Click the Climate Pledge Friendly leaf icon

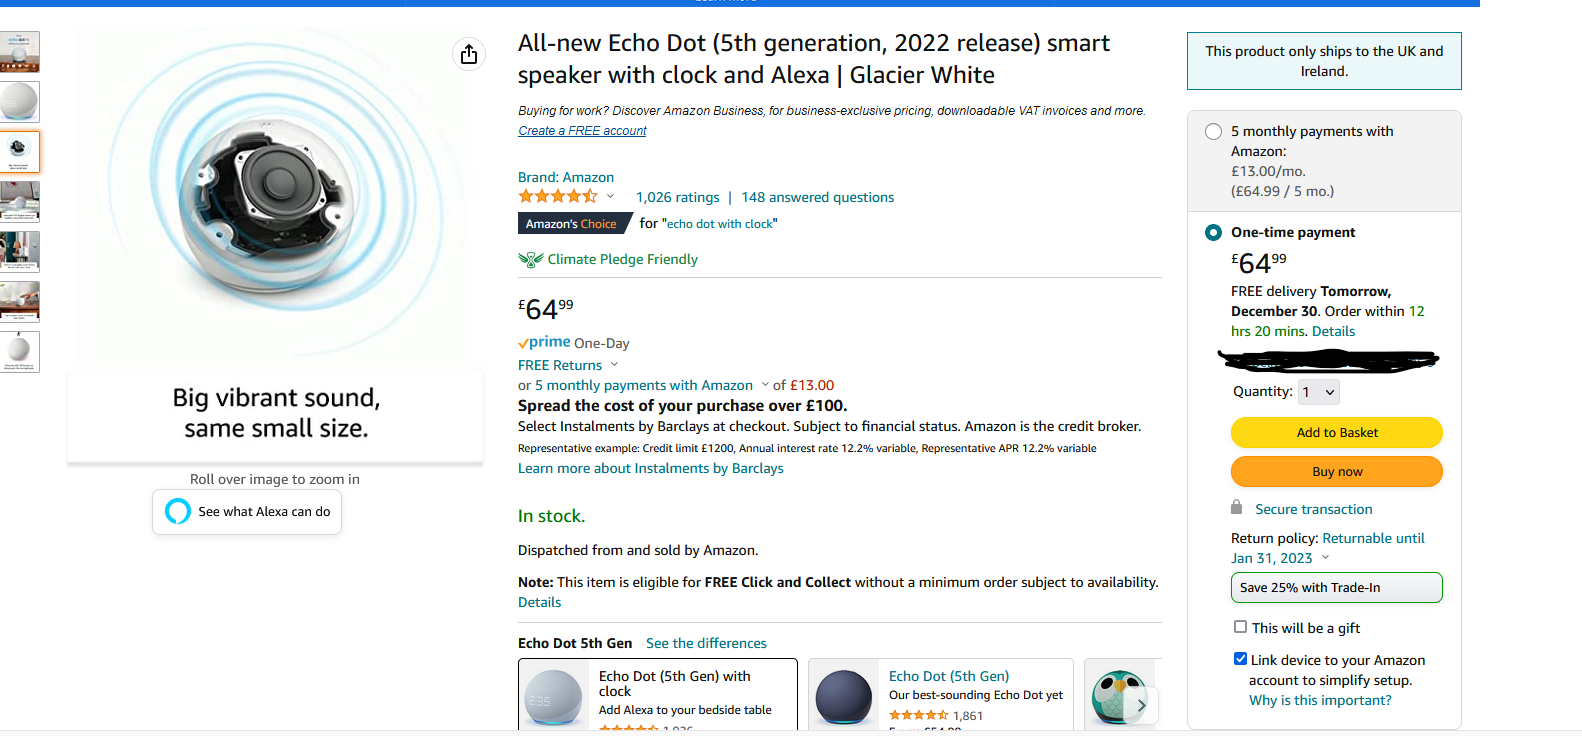coord(530,259)
